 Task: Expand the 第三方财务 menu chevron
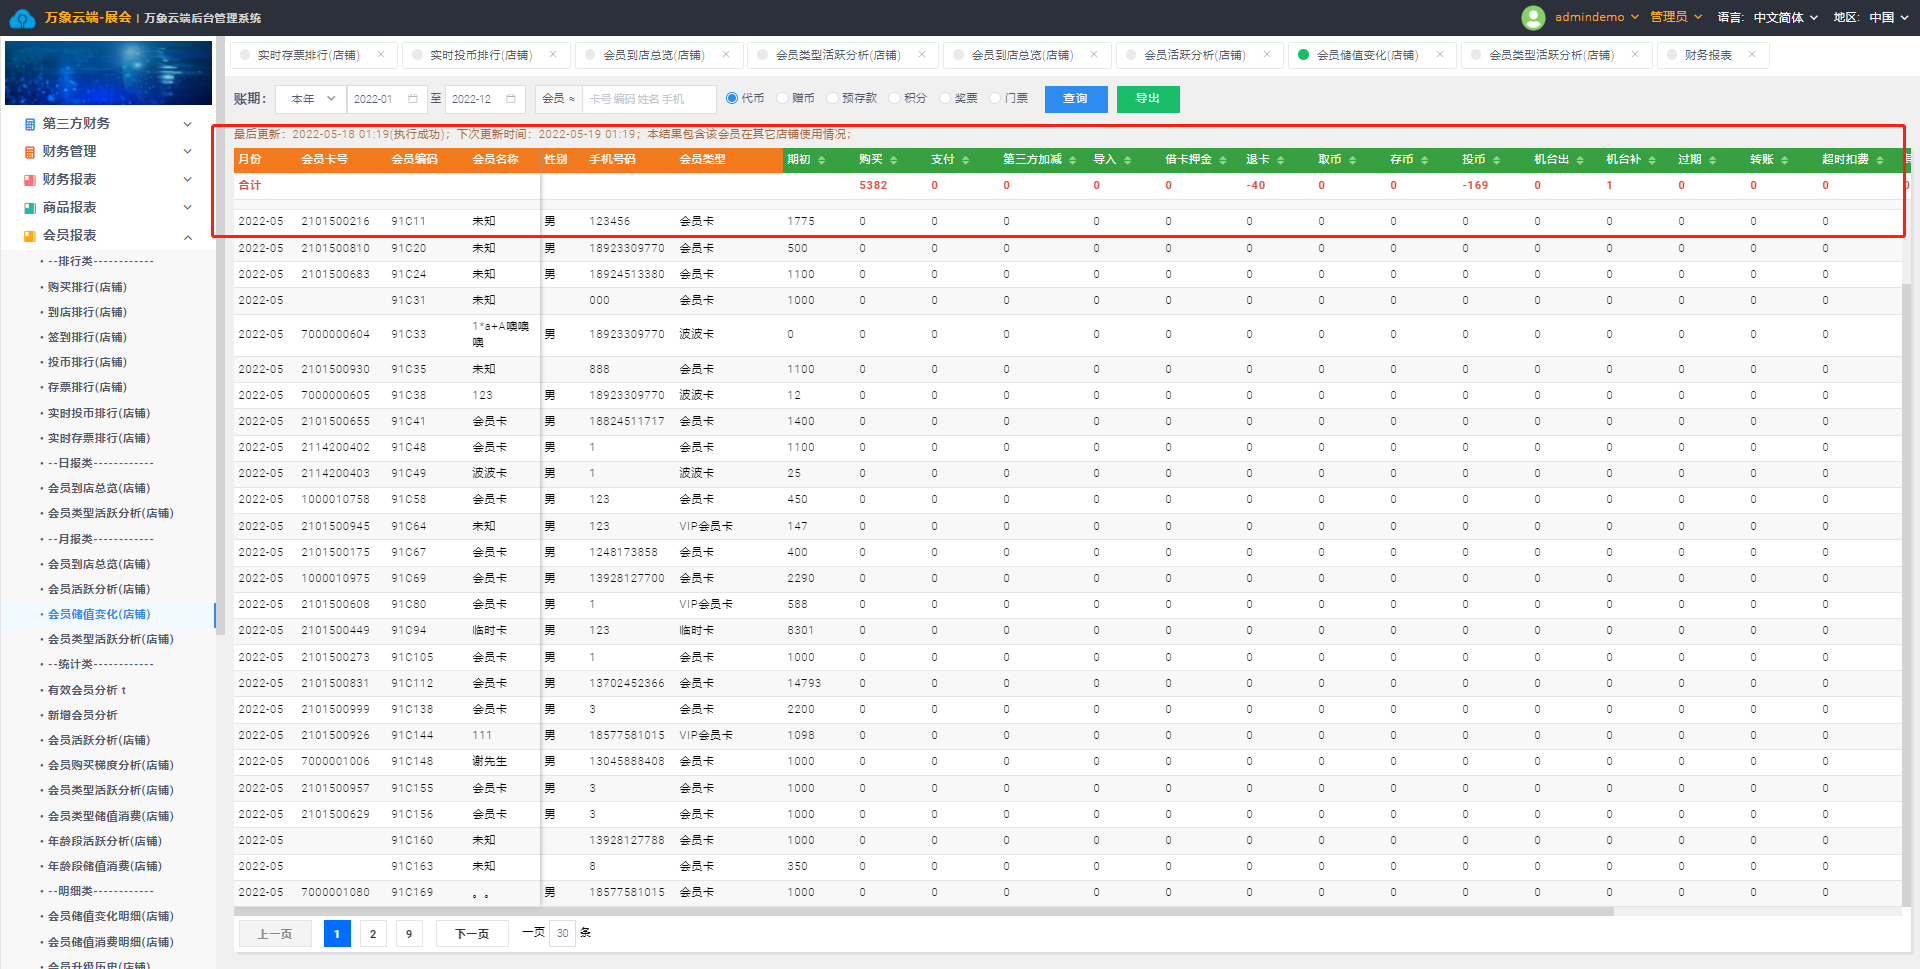coord(187,124)
